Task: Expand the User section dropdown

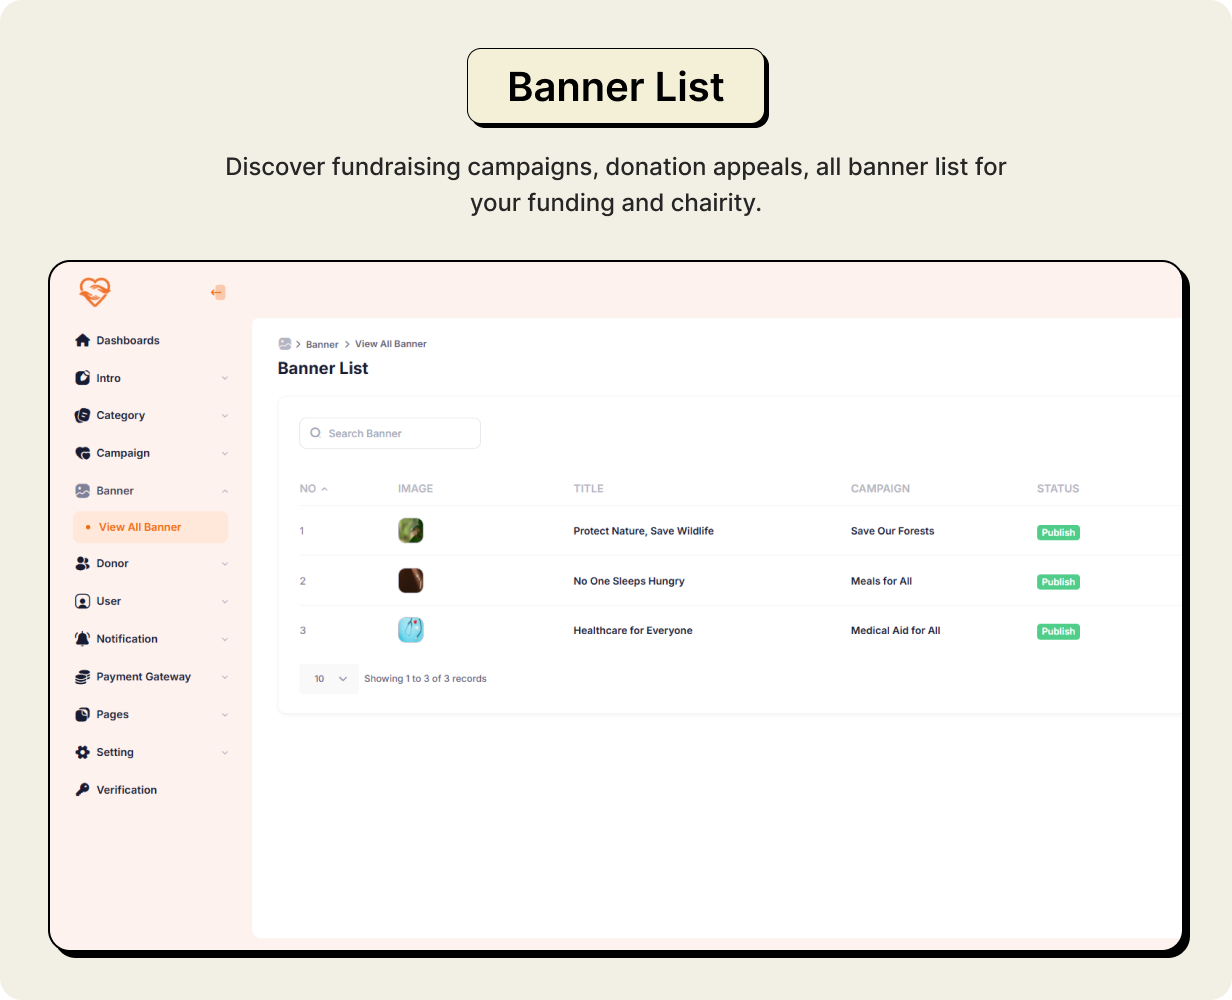Action: click(x=227, y=600)
